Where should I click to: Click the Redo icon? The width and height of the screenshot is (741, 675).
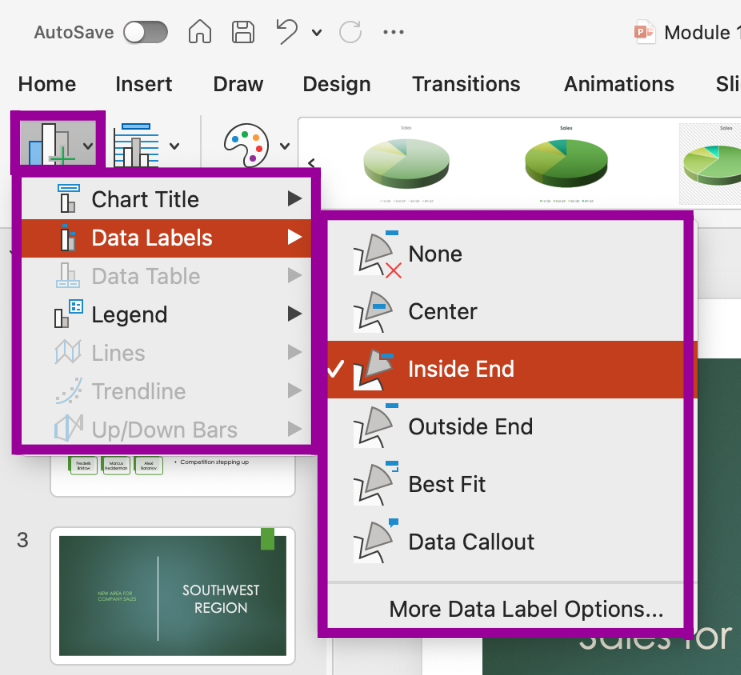click(351, 32)
